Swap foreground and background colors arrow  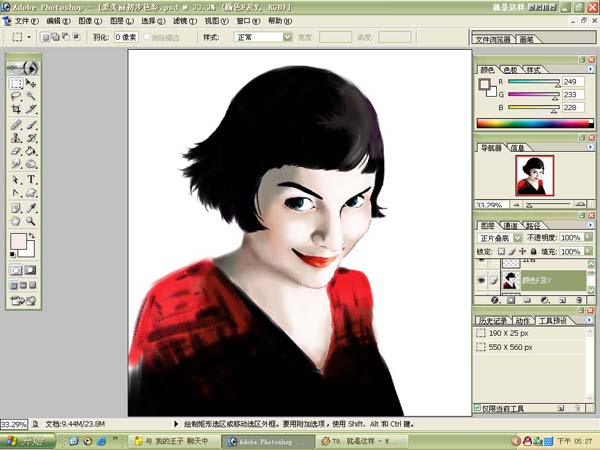32,236
